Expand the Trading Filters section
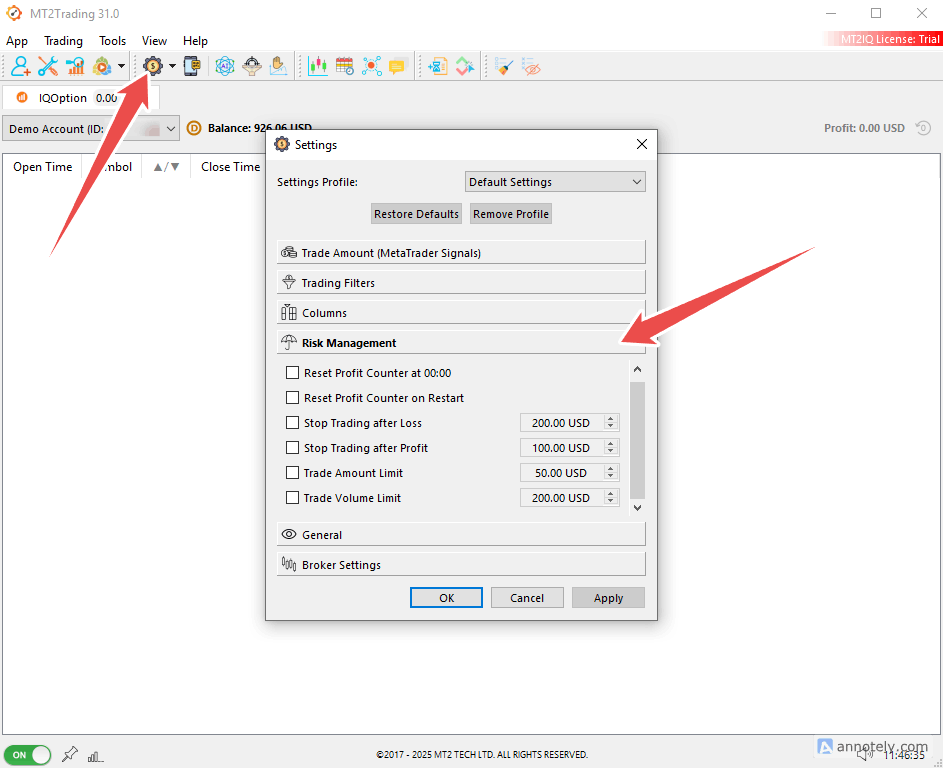 coord(461,283)
